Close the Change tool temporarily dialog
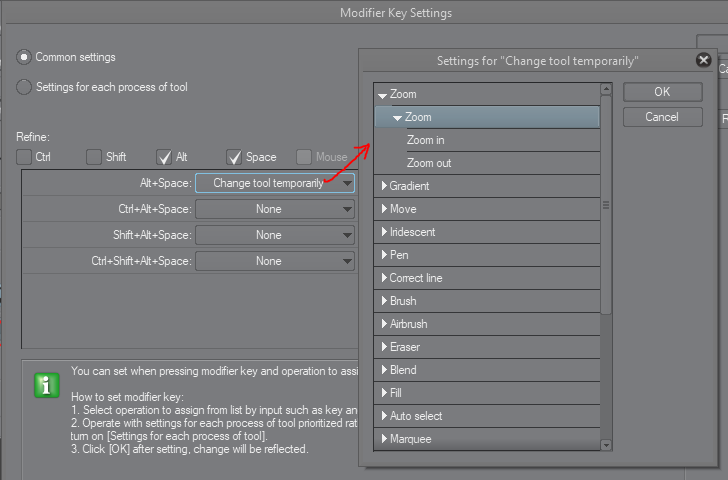The width and height of the screenshot is (728, 480). pyautogui.click(x=703, y=60)
